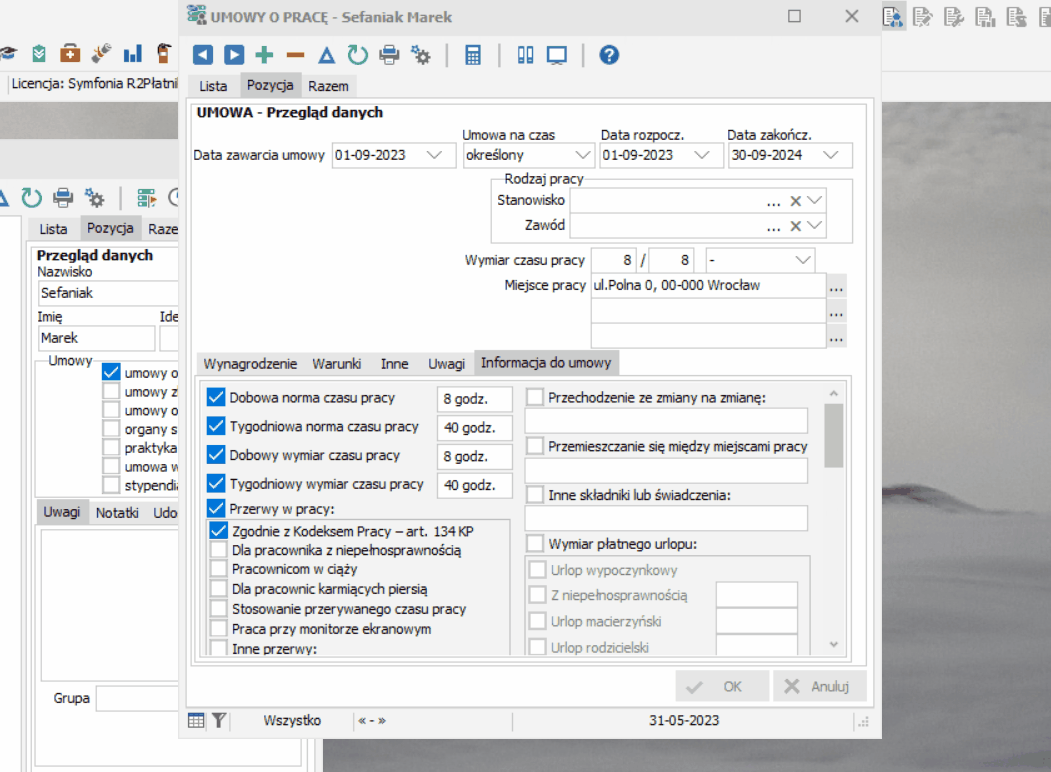The image size is (1051, 772).
Task: Expand Stanowisko dropdown arrow
Action: click(x=814, y=200)
